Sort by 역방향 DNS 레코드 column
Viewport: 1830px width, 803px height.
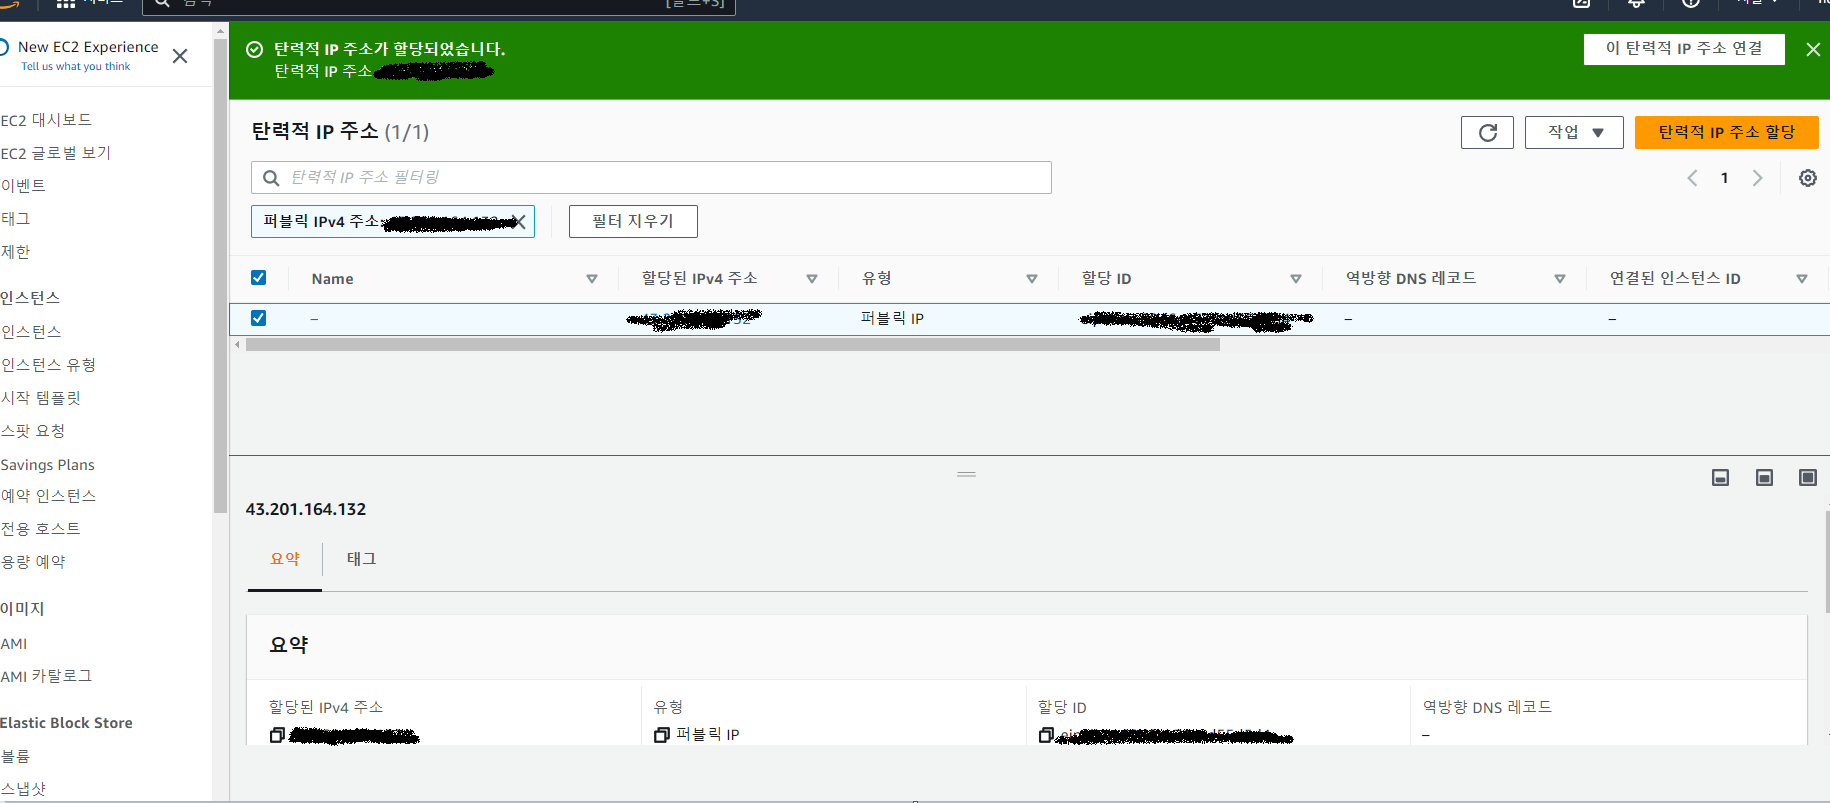[1560, 279]
